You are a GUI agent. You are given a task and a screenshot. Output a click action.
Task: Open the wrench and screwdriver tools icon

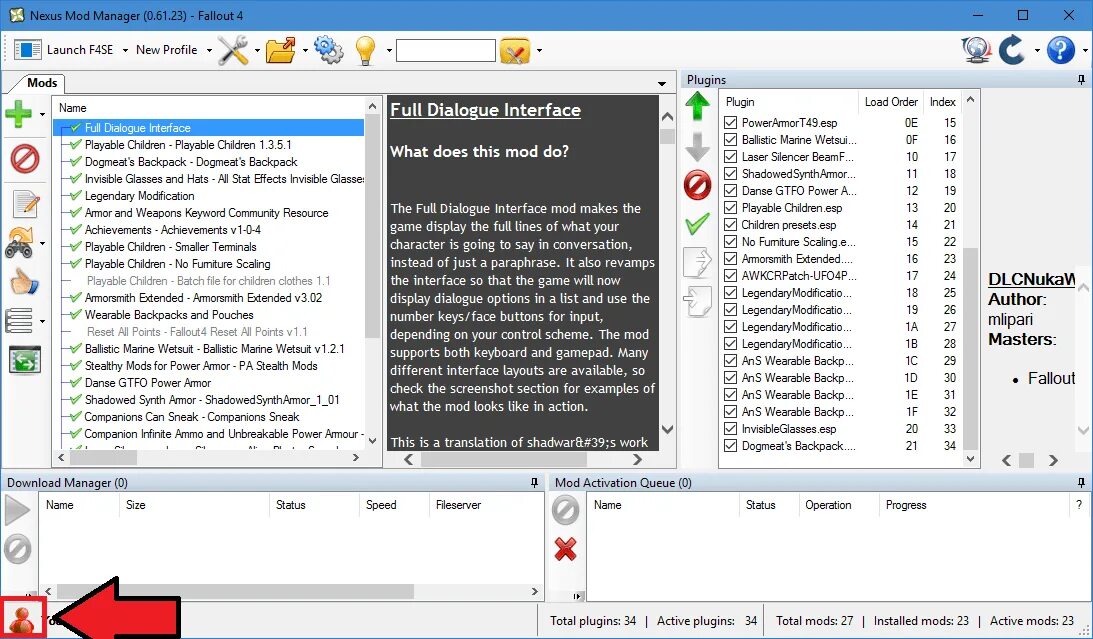[233, 50]
